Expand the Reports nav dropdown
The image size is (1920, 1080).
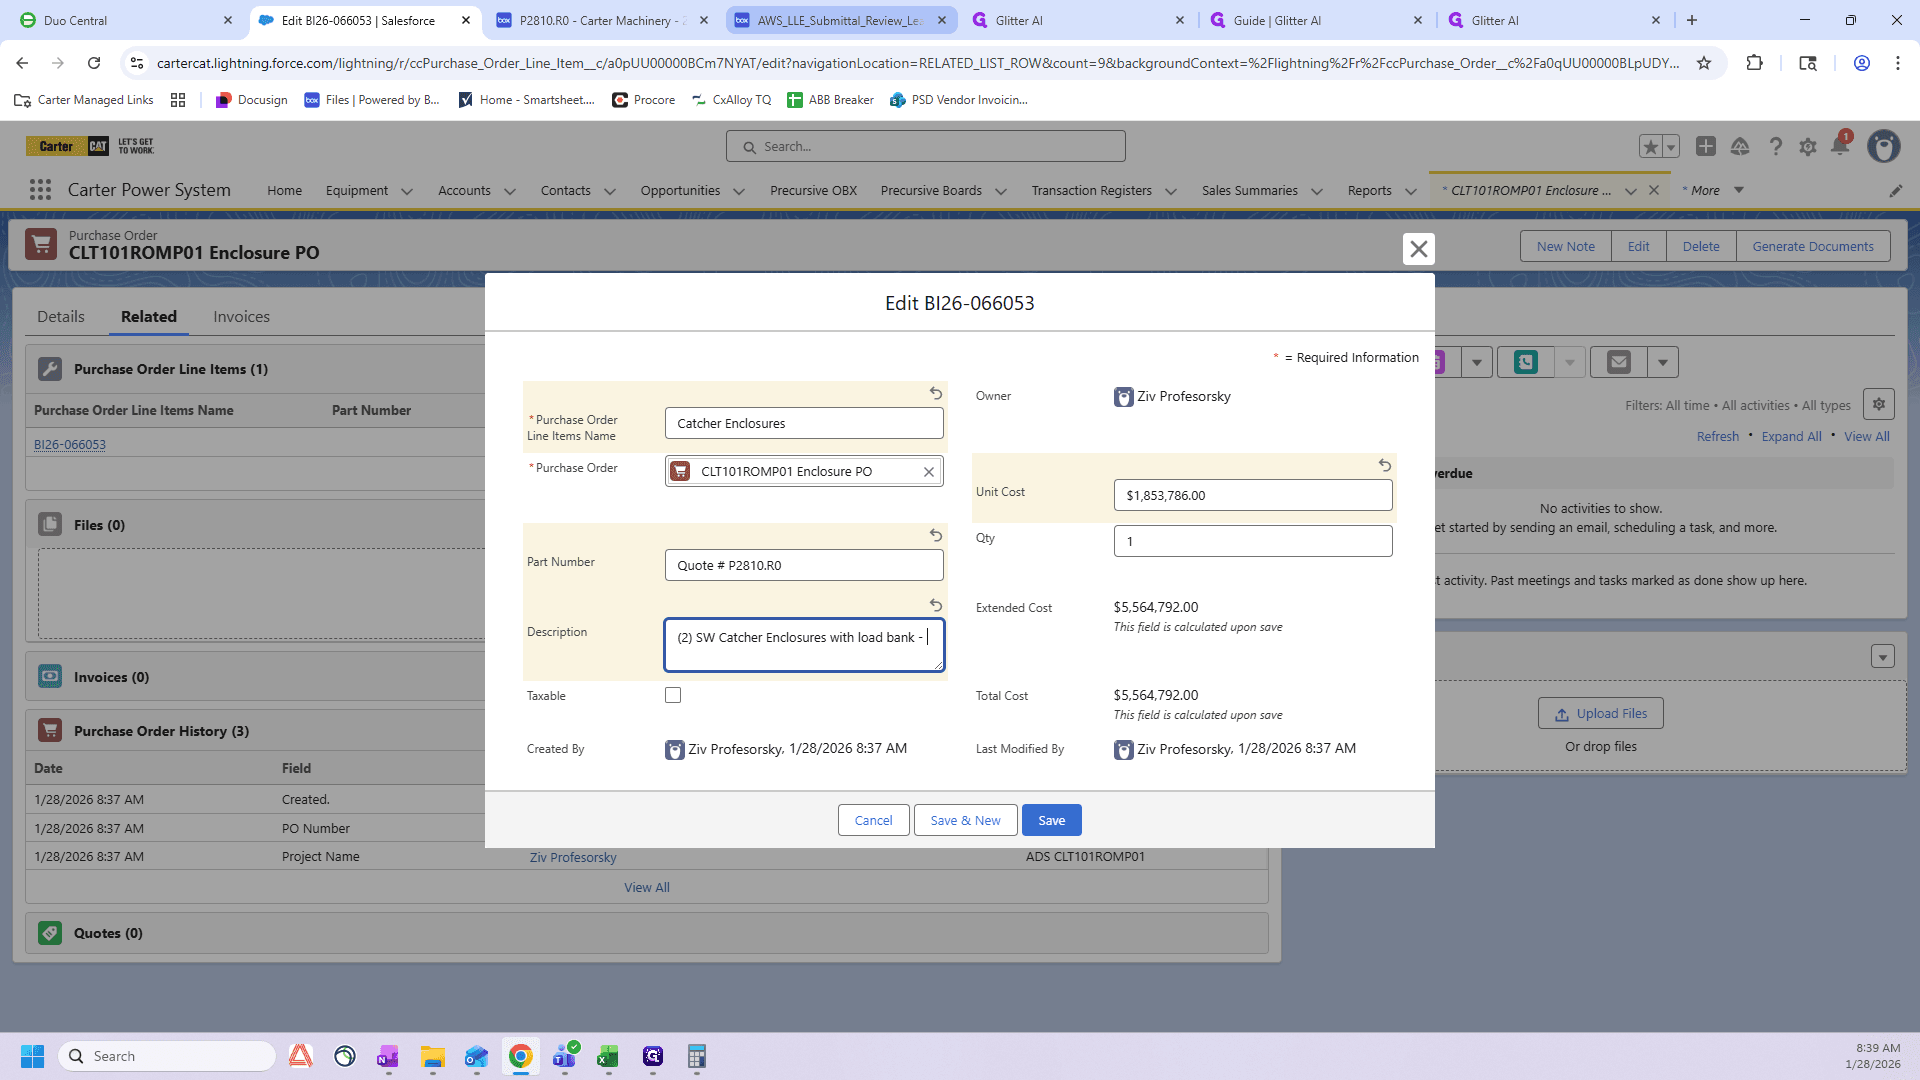1411,192
